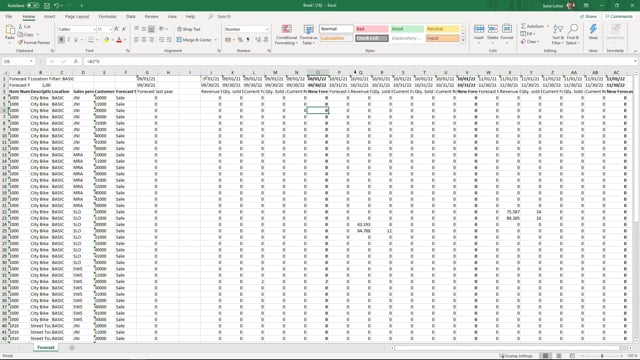Open Find & Select tool
This screenshot has height=360, width=640.
coord(573,34)
